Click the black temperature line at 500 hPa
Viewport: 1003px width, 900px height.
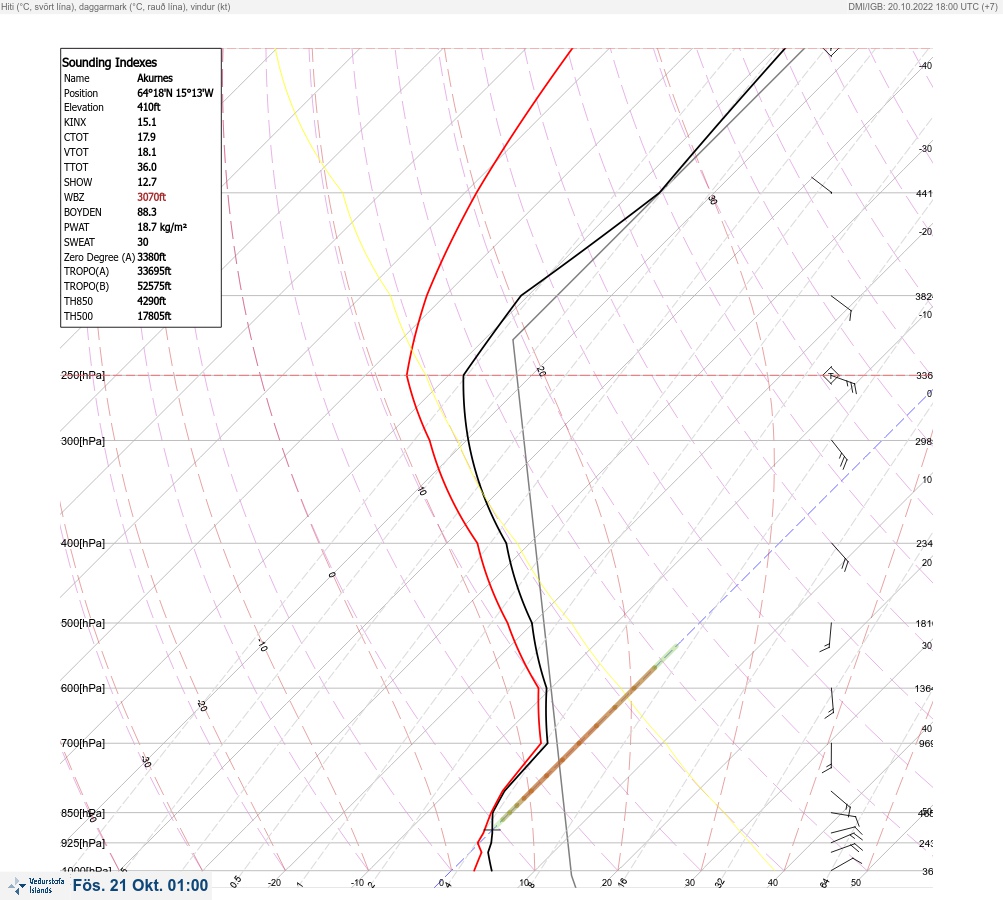point(532,624)
